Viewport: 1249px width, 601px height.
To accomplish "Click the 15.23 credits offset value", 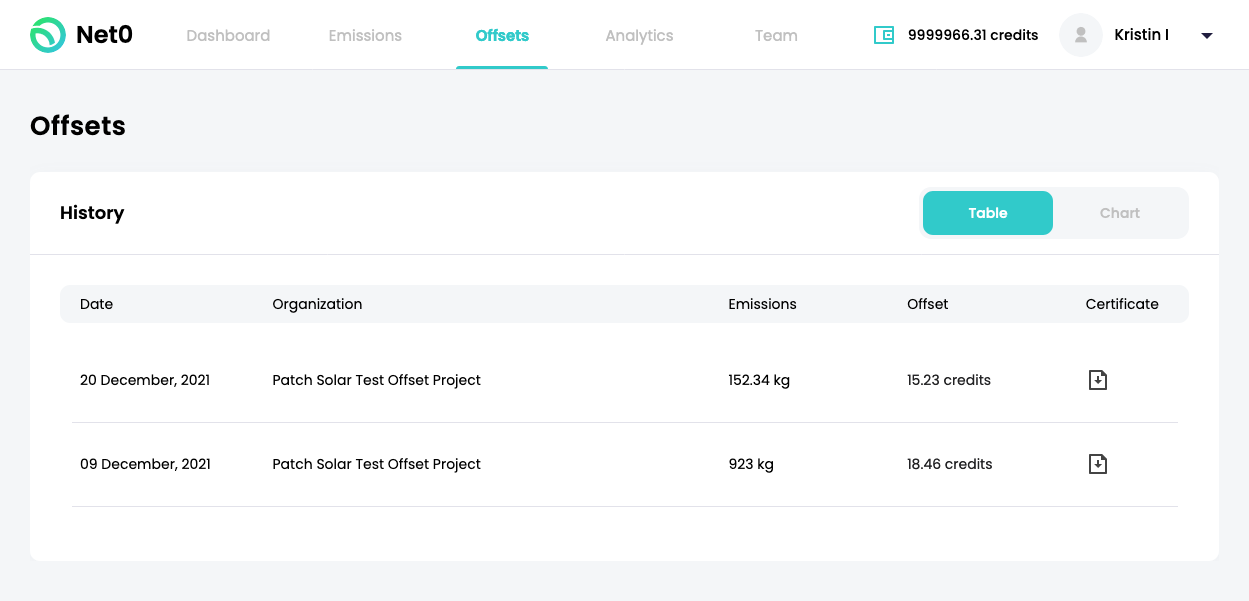I will (949, 380).
